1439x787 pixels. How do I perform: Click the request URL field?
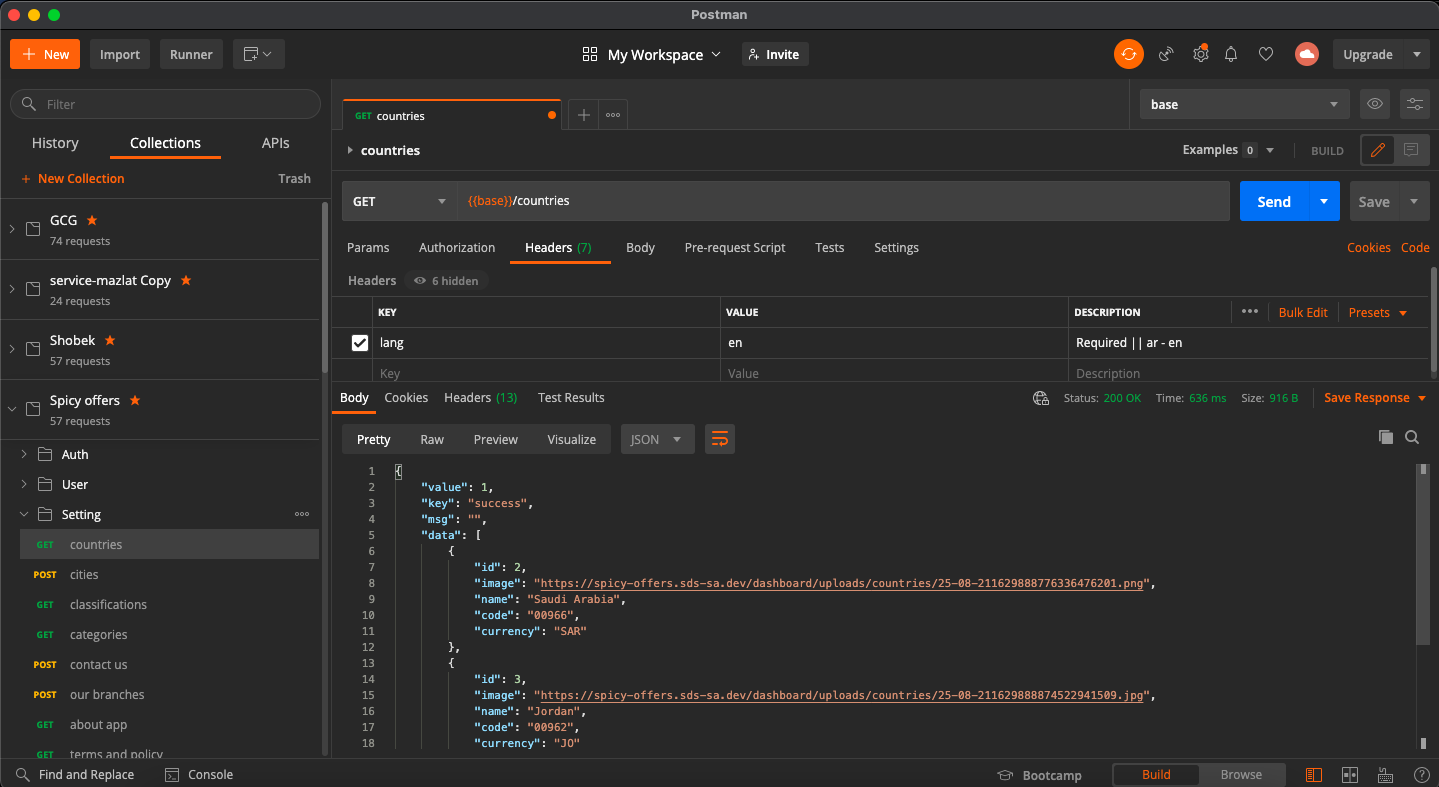[x=844, y=201]
